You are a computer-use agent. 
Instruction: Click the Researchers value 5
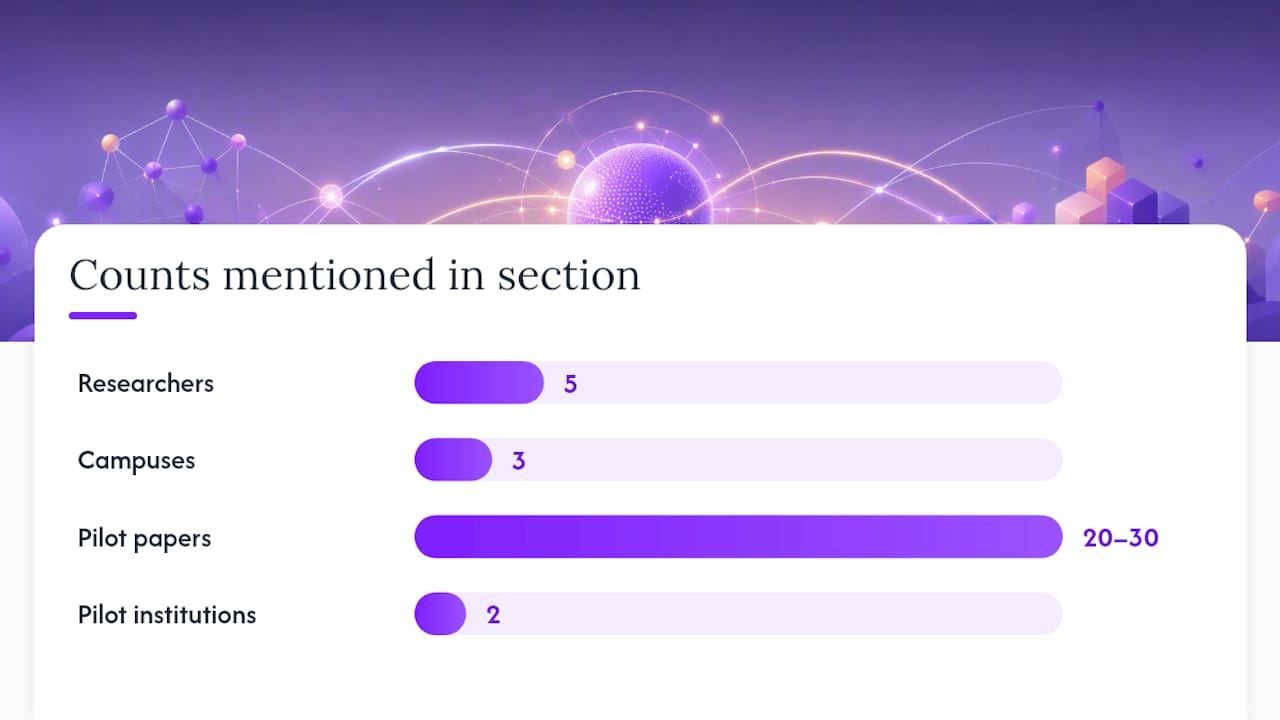click(x=570, y=384)
